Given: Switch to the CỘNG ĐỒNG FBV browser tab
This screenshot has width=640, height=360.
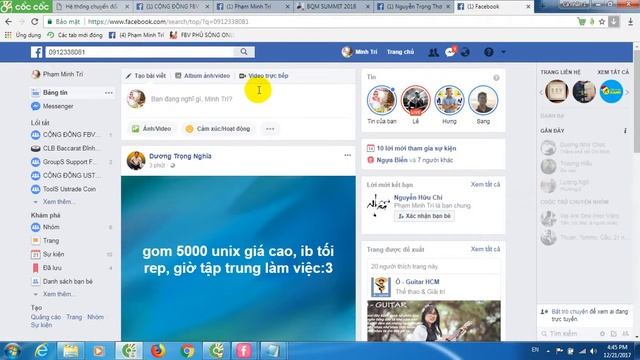Looking at the screenshot, I should 173,7.
